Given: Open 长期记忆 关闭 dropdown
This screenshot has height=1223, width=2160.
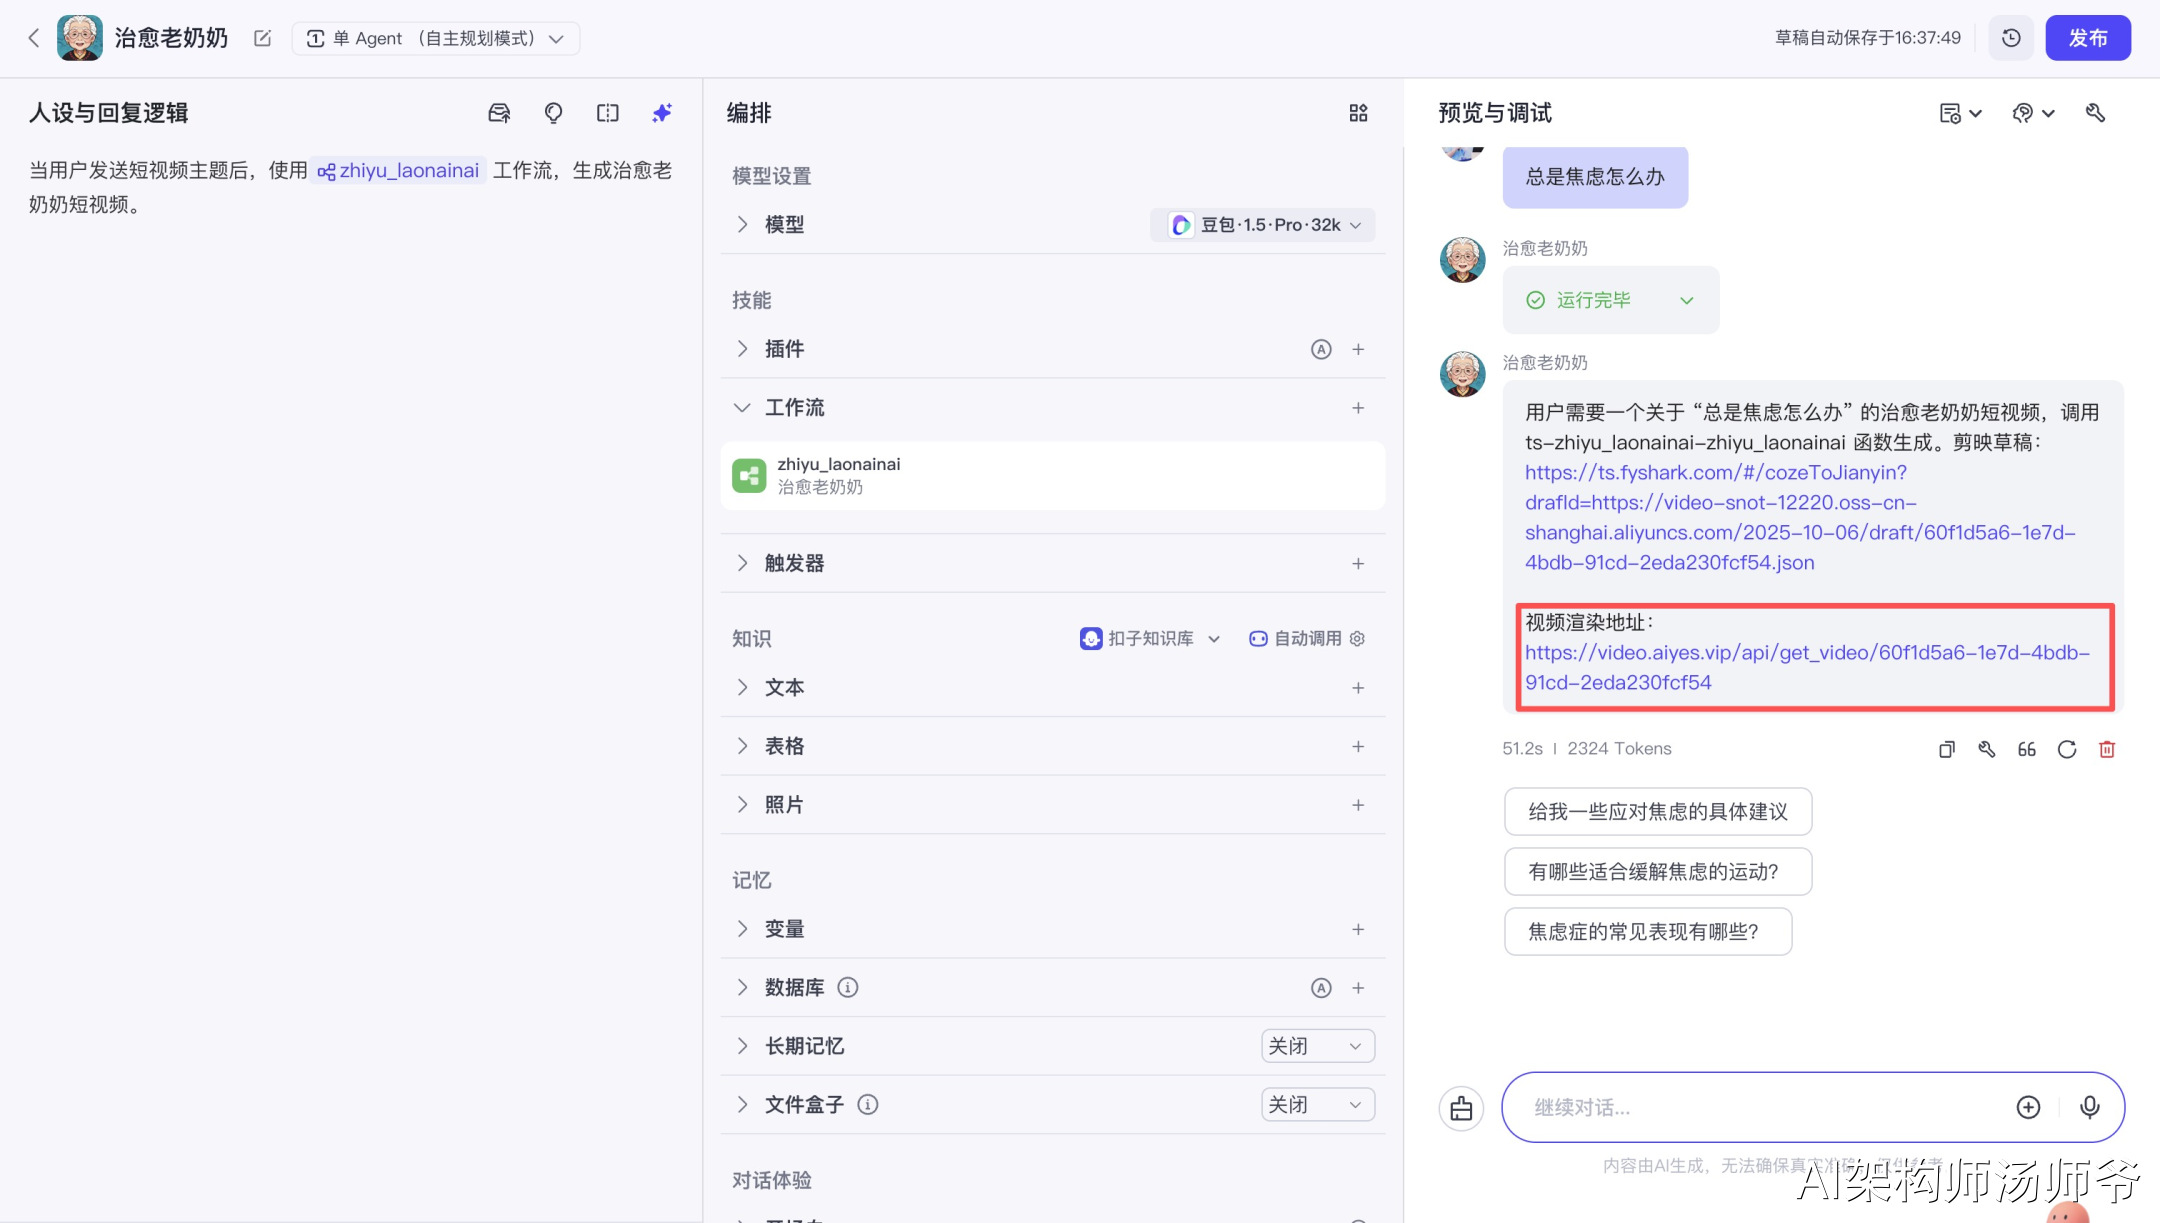Looking at the screenshot, I should point(1317,1046).
